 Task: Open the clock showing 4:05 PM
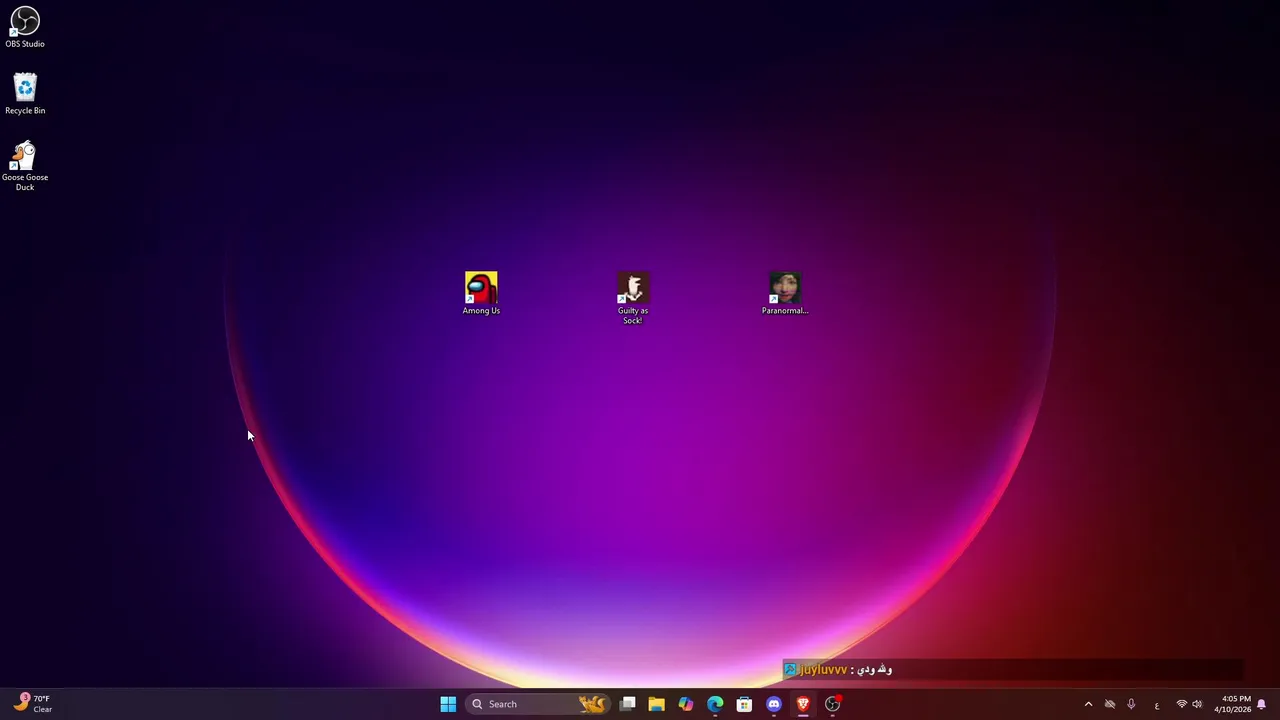pyautogui.click(x=1232, y=704)
